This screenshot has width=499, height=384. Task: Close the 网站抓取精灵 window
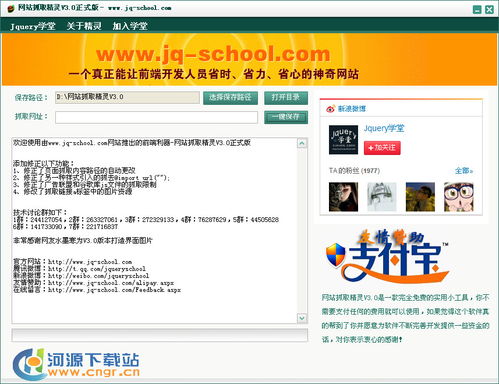pyautogui.click(x=489, y=9)
